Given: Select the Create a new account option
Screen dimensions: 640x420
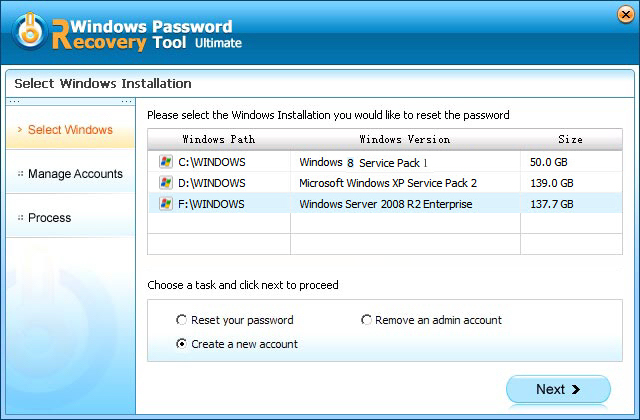Looking at the screenshot, I should [x=181, y=344].
